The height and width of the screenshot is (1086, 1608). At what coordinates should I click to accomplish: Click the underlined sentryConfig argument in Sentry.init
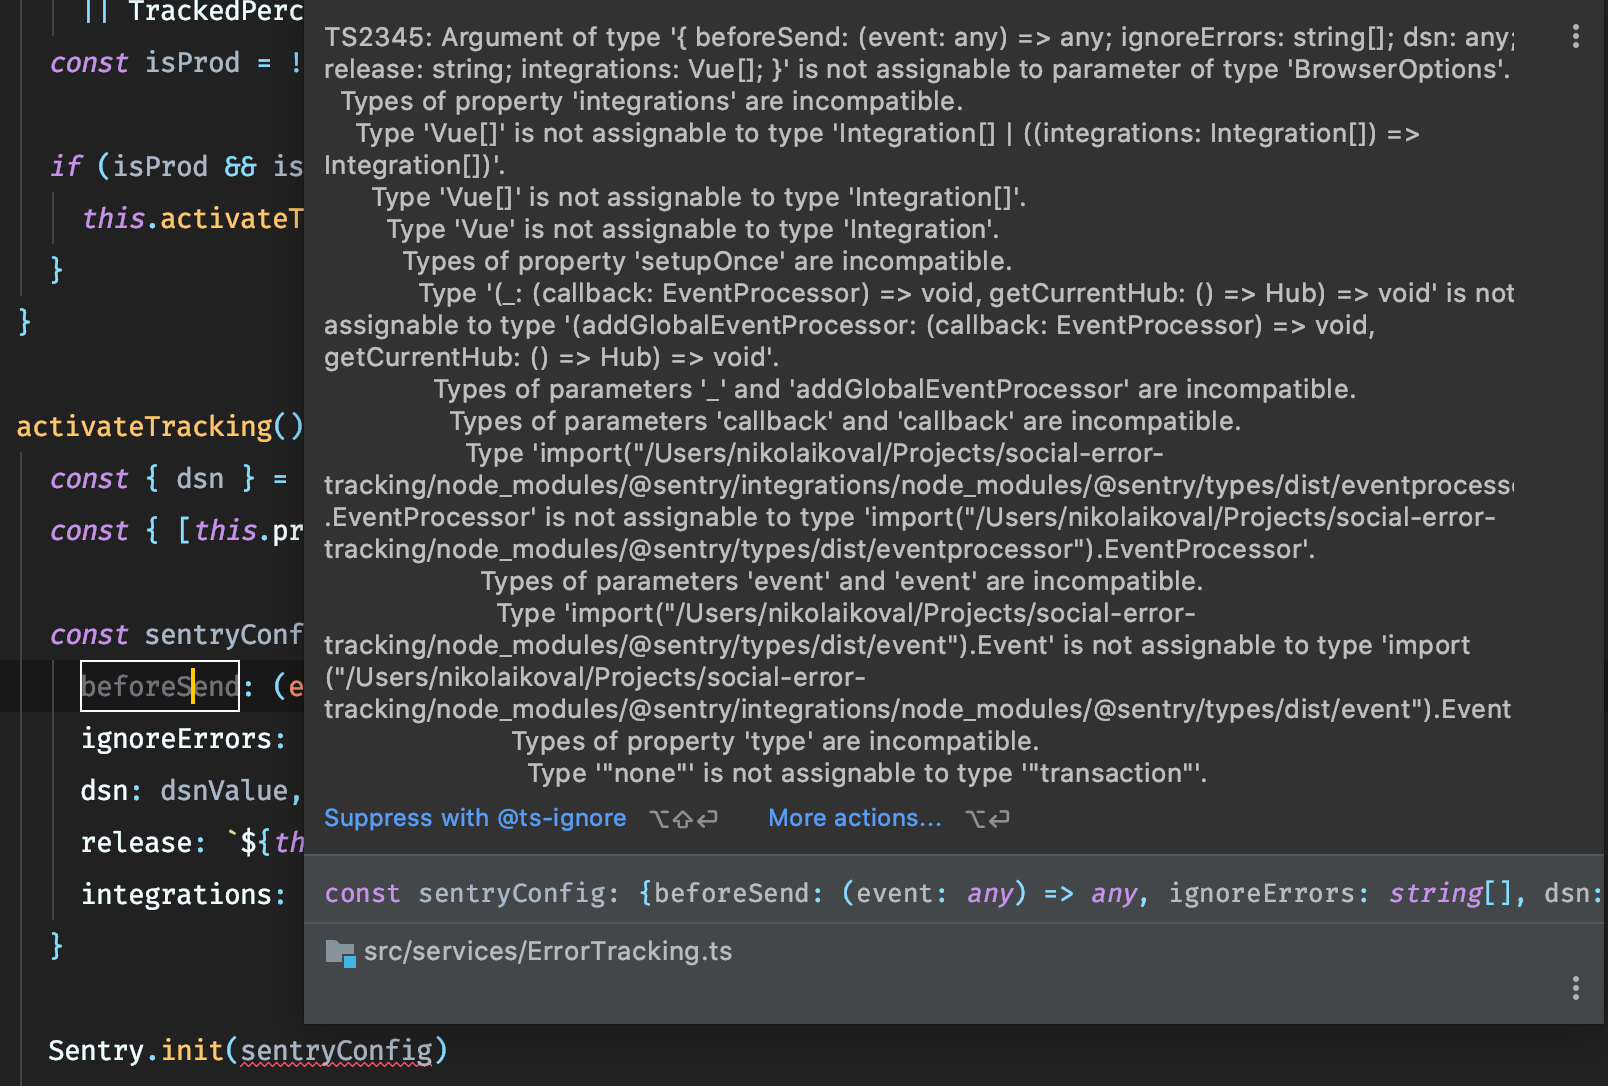pyautogui.click(x=337, y=1051)
